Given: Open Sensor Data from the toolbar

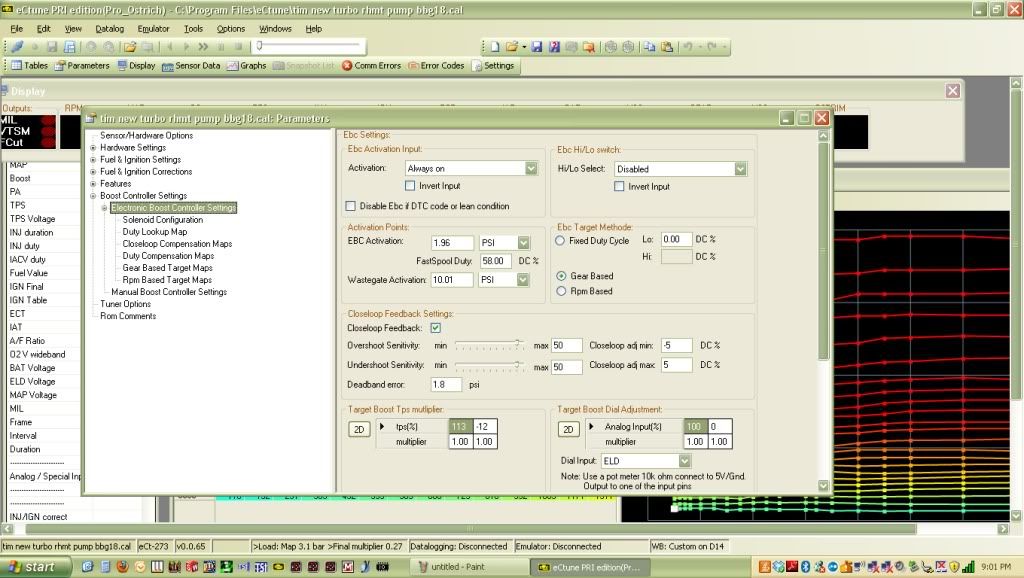Looking at the screenshot, I should pos(191,65).
